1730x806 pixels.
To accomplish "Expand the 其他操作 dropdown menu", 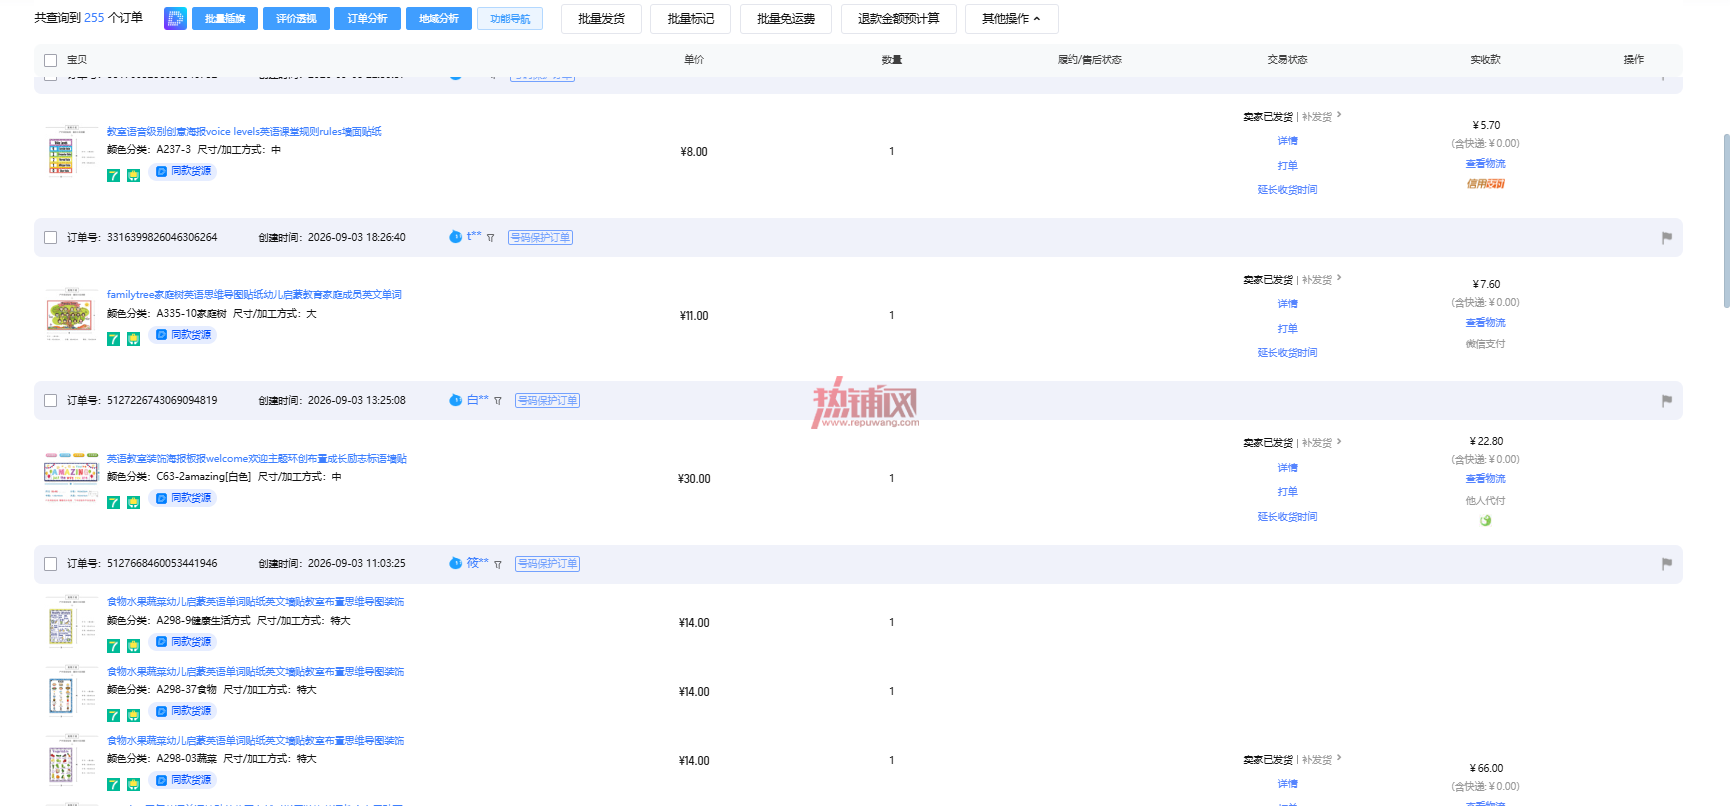I will [x=1011, y=19].
